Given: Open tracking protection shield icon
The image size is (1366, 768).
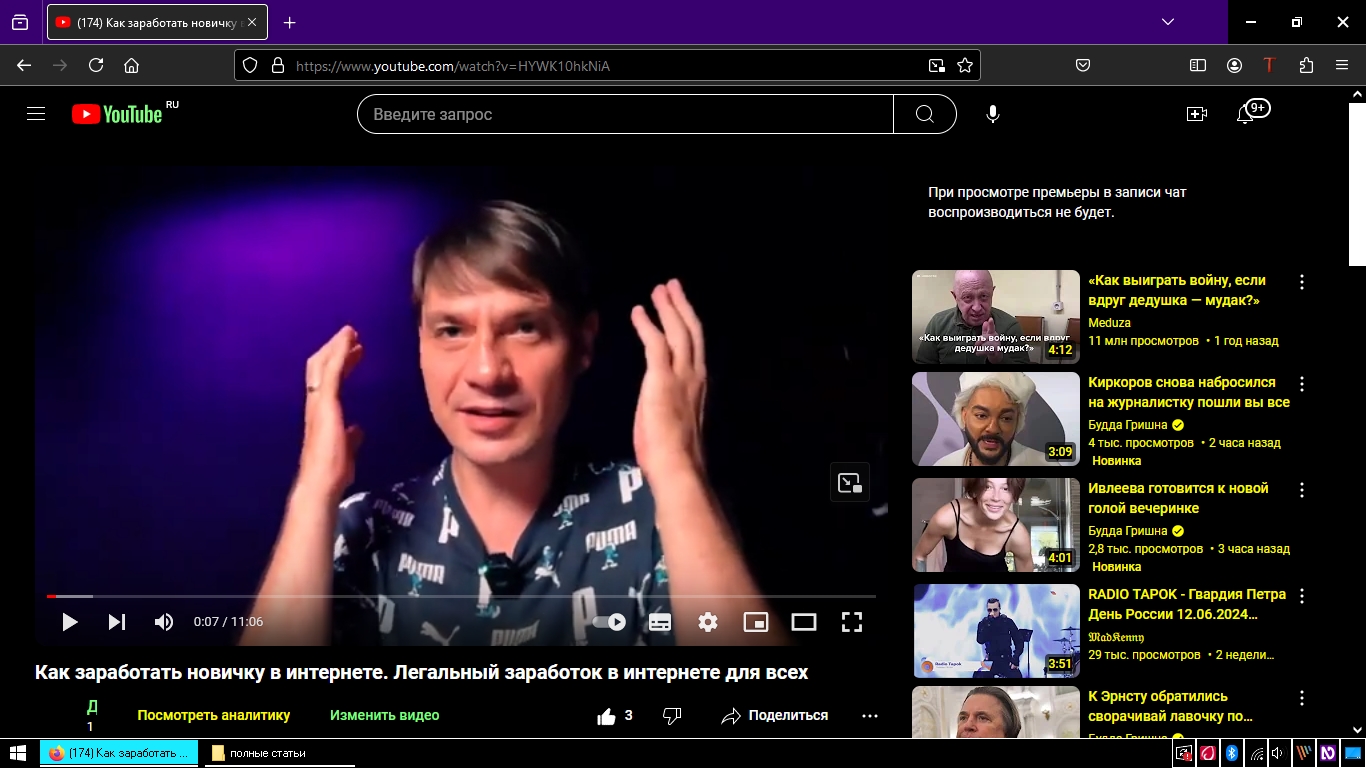Looking at the screenshot, I should [x=250, y=65].
